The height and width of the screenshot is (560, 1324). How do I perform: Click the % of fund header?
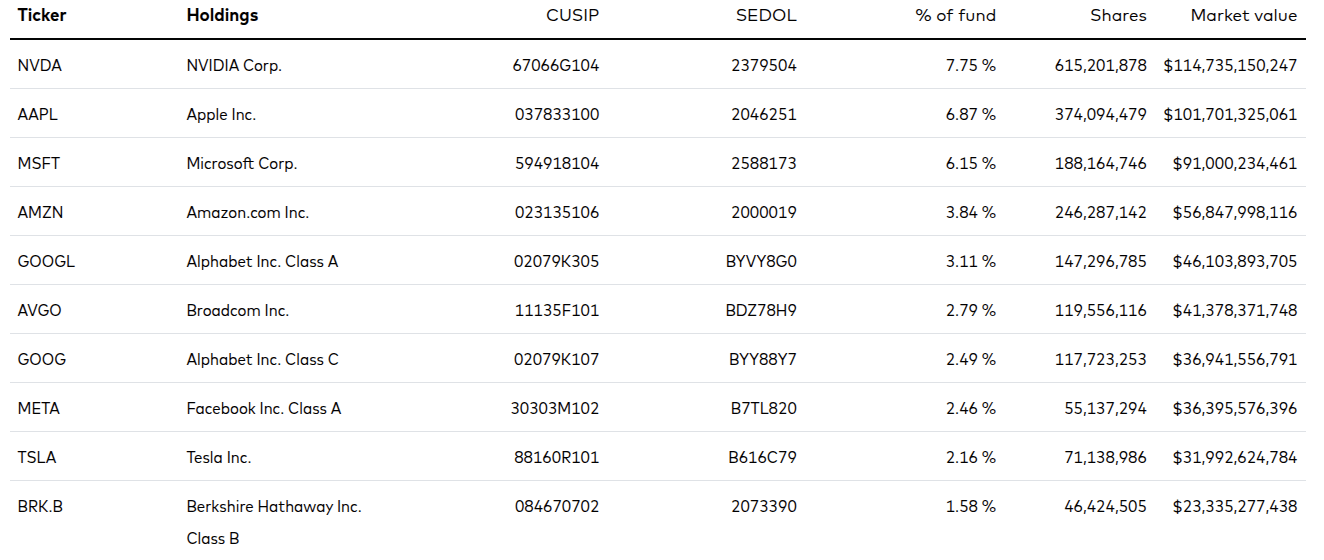click(x=955, y=16)
